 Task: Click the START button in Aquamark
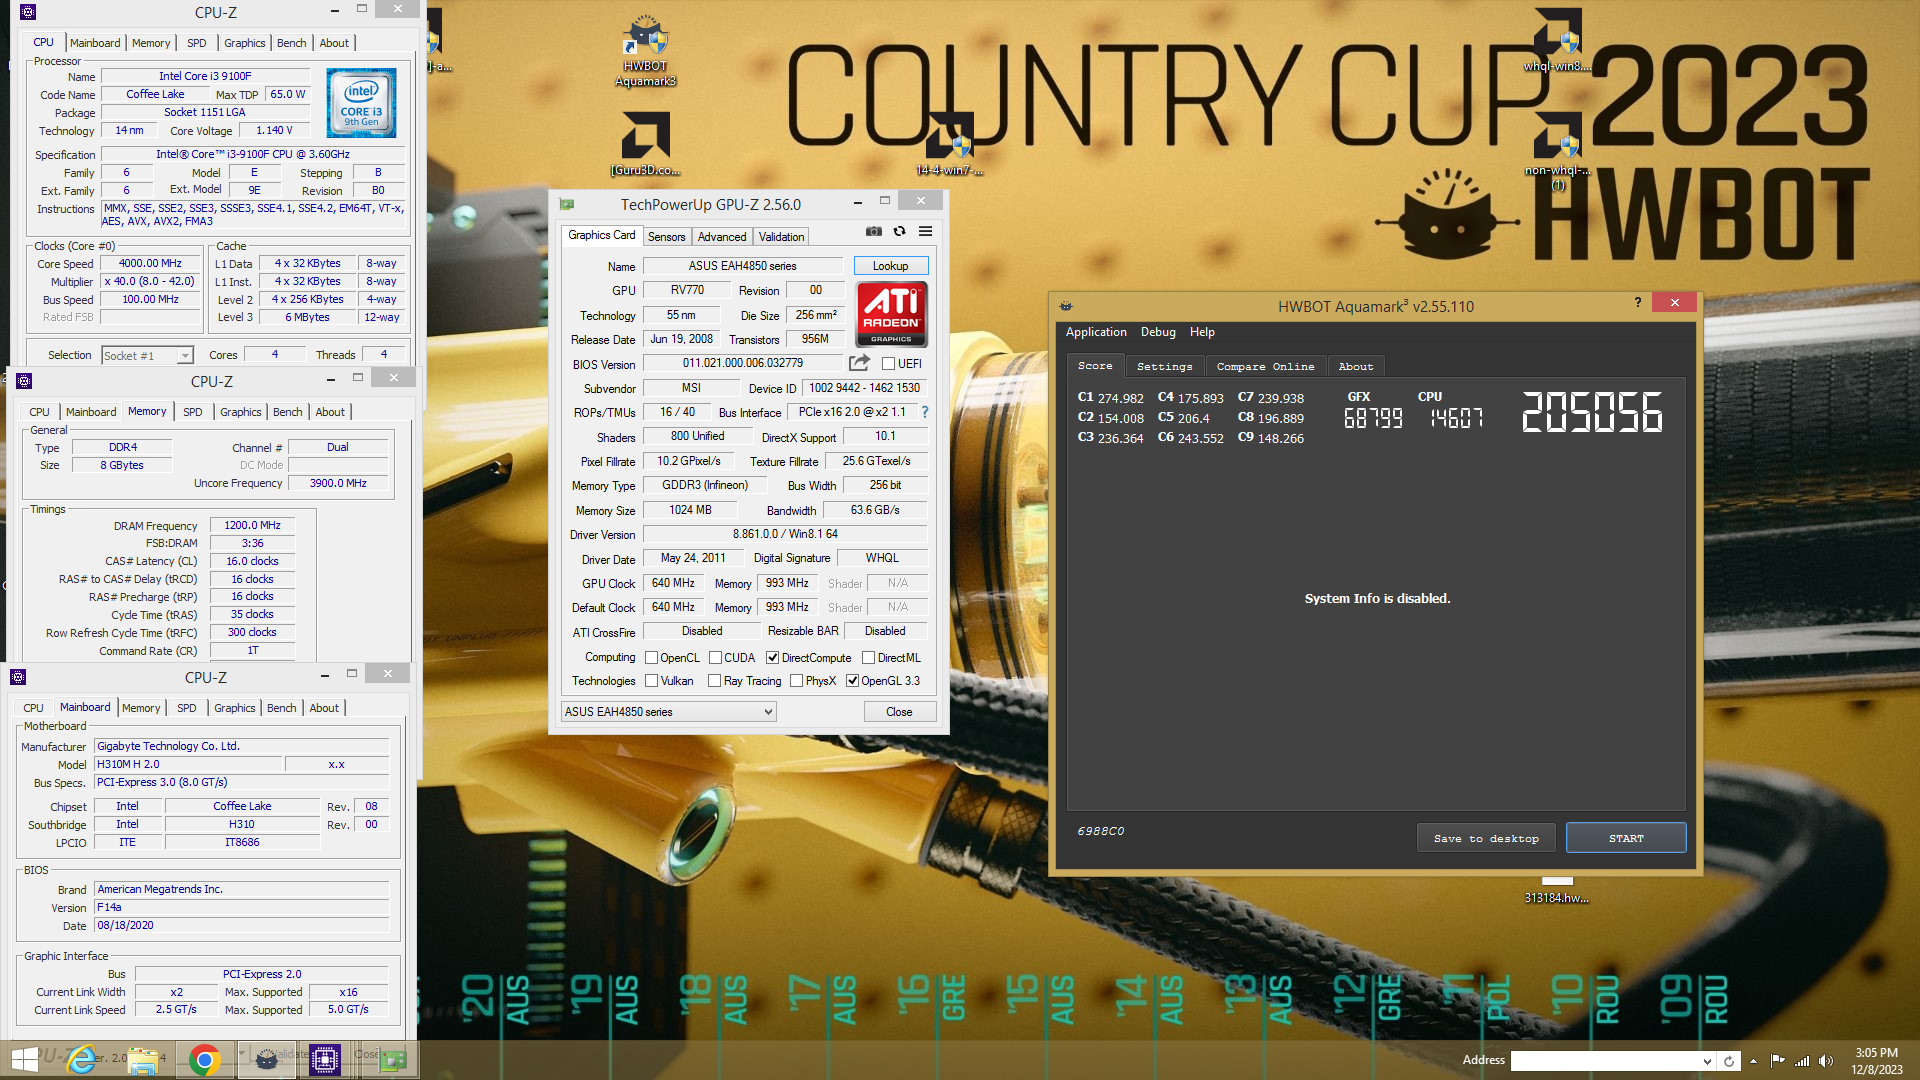[x=1626, y=838]
